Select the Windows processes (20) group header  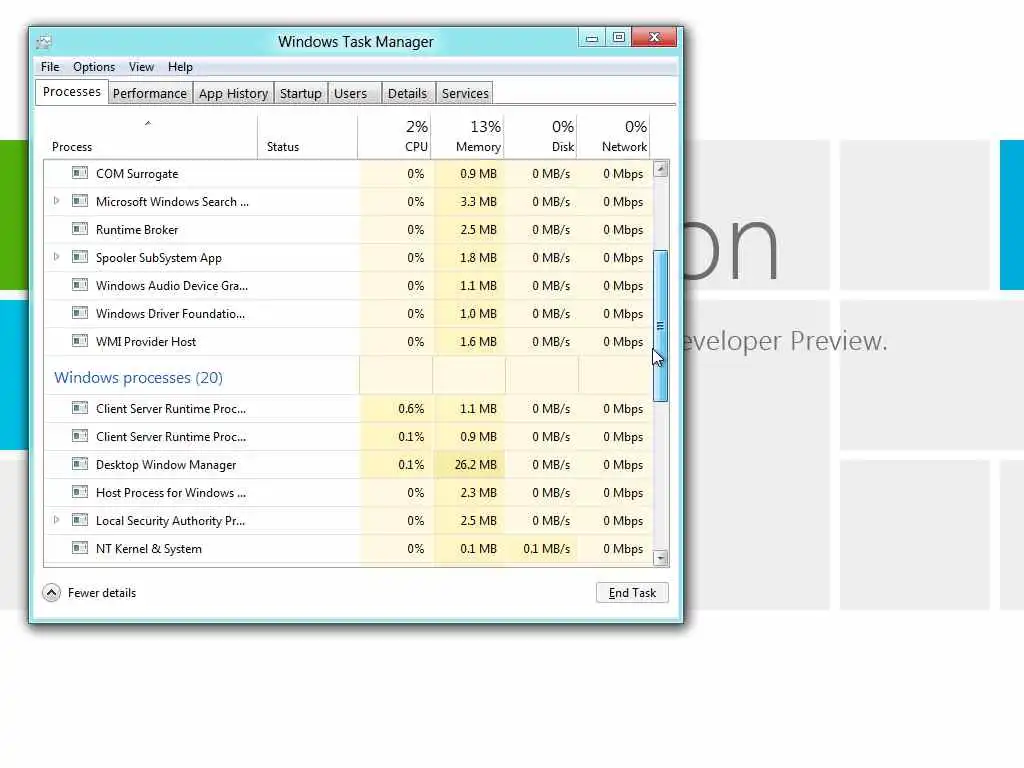[x=138, y=377]
